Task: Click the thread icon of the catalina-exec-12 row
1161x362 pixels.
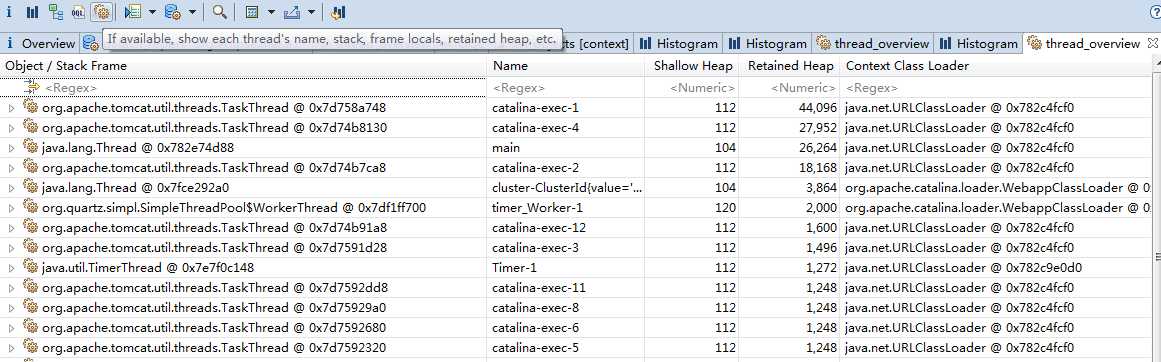Action: pos(30,227)
